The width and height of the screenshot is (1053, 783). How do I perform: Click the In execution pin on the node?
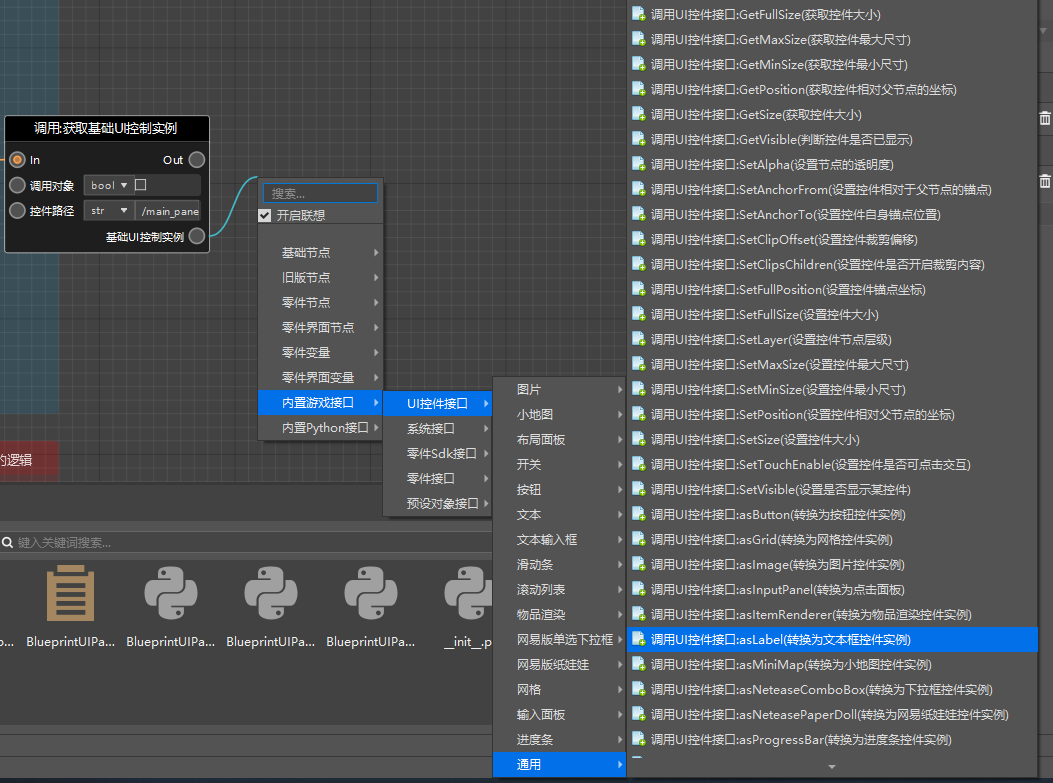click(17, 160)
